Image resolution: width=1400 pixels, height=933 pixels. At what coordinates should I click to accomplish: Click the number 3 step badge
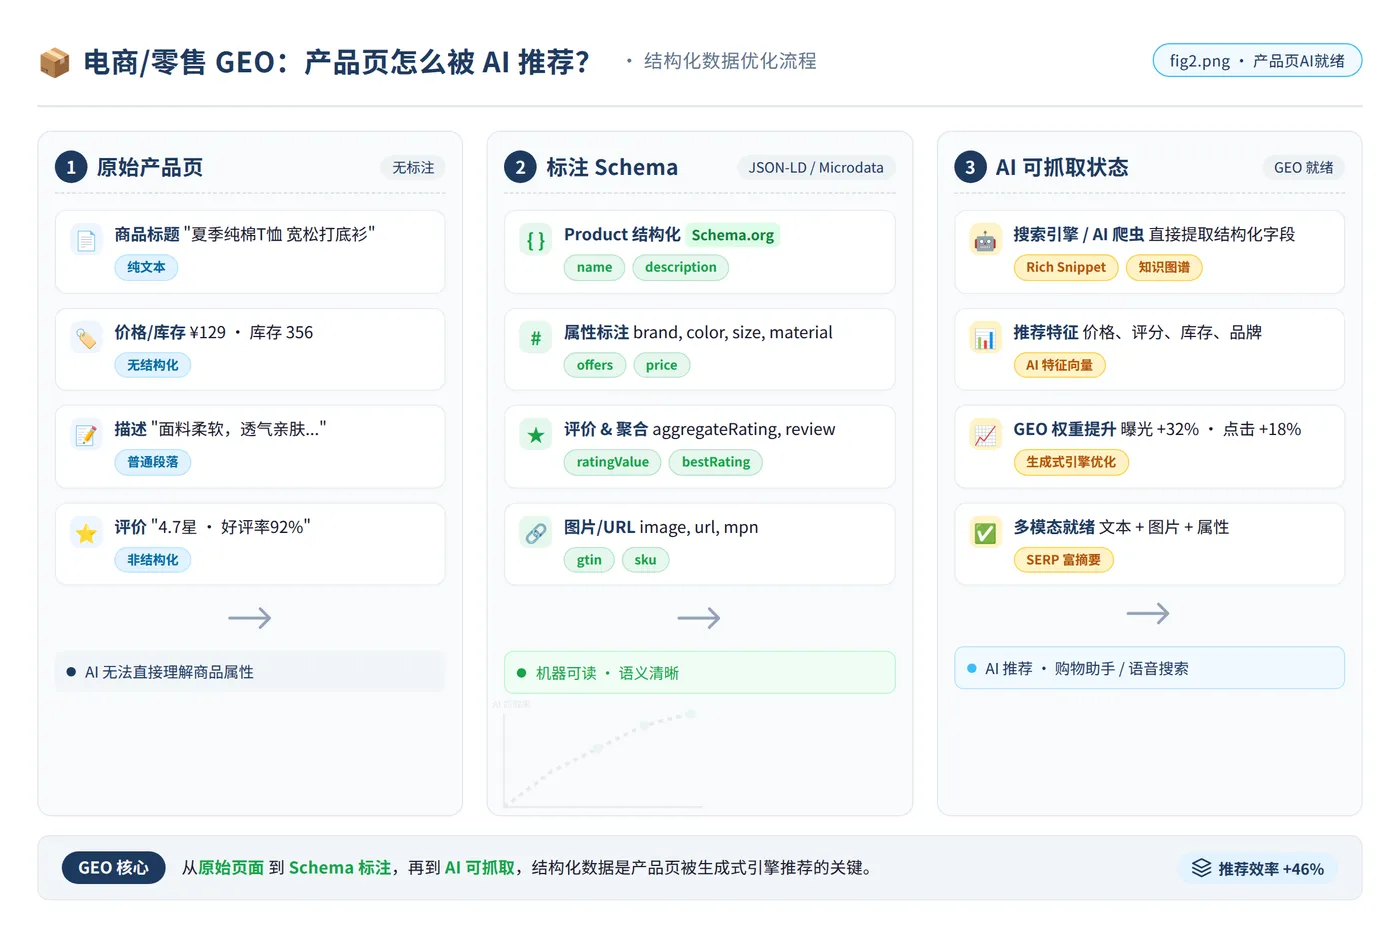(x=970, y=167)
